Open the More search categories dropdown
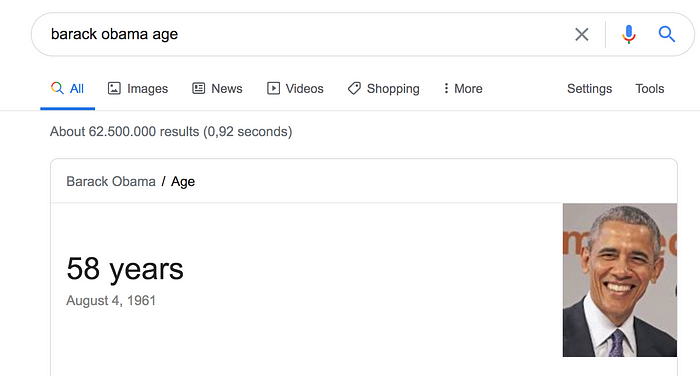 click(x=463, y=88)
